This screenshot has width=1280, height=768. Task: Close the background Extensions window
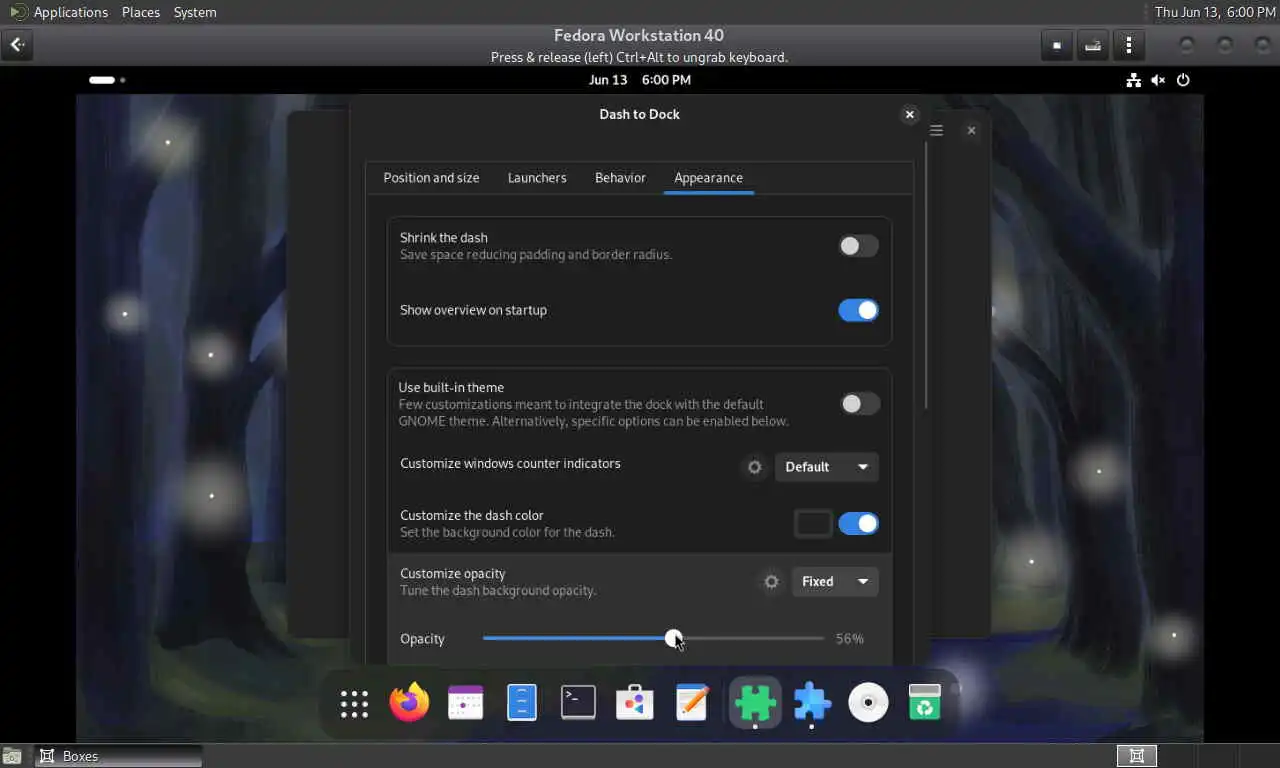pos(971,130)
